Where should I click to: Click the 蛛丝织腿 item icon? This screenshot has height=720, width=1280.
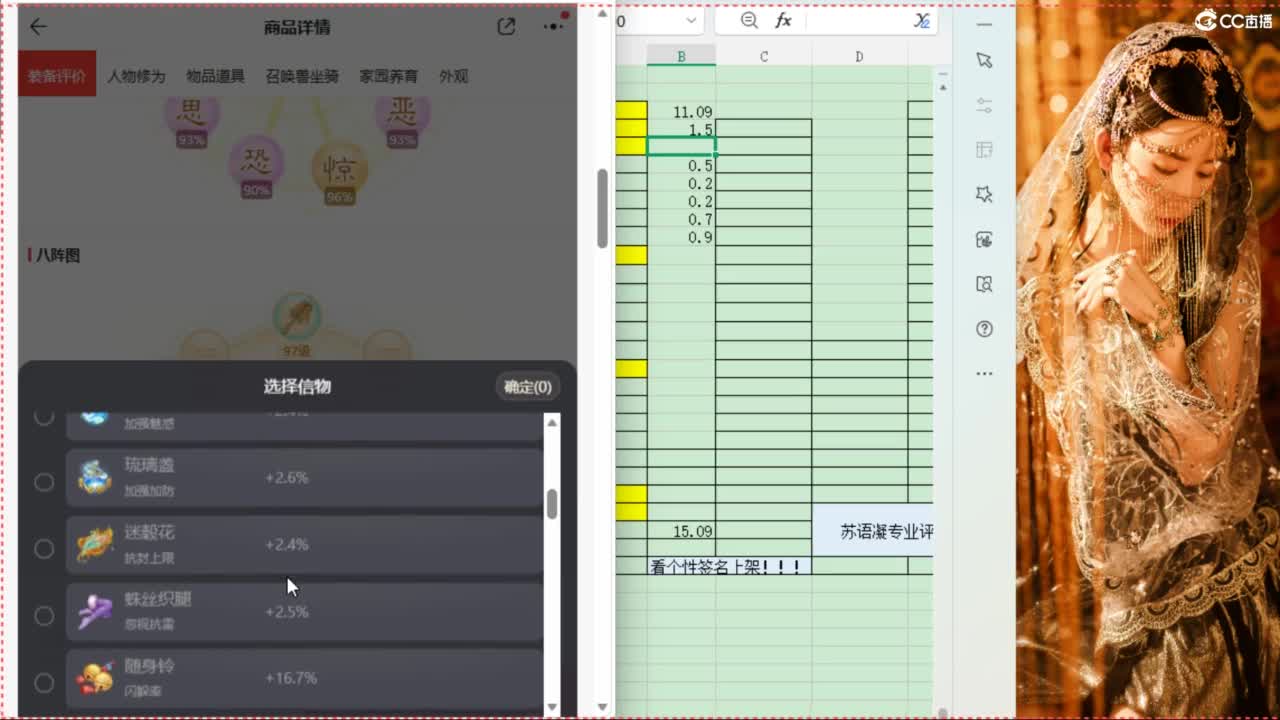[x=95, y=612]
